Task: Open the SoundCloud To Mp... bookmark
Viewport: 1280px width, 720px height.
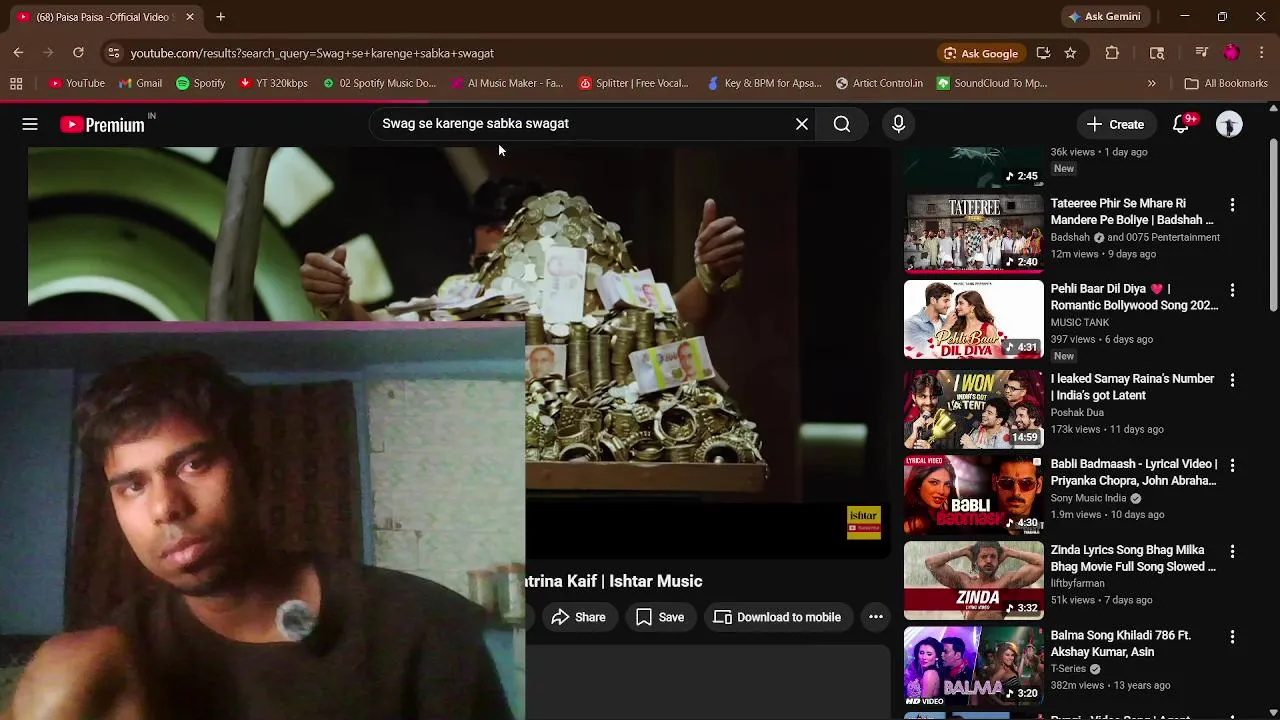Action: (992, 84)
